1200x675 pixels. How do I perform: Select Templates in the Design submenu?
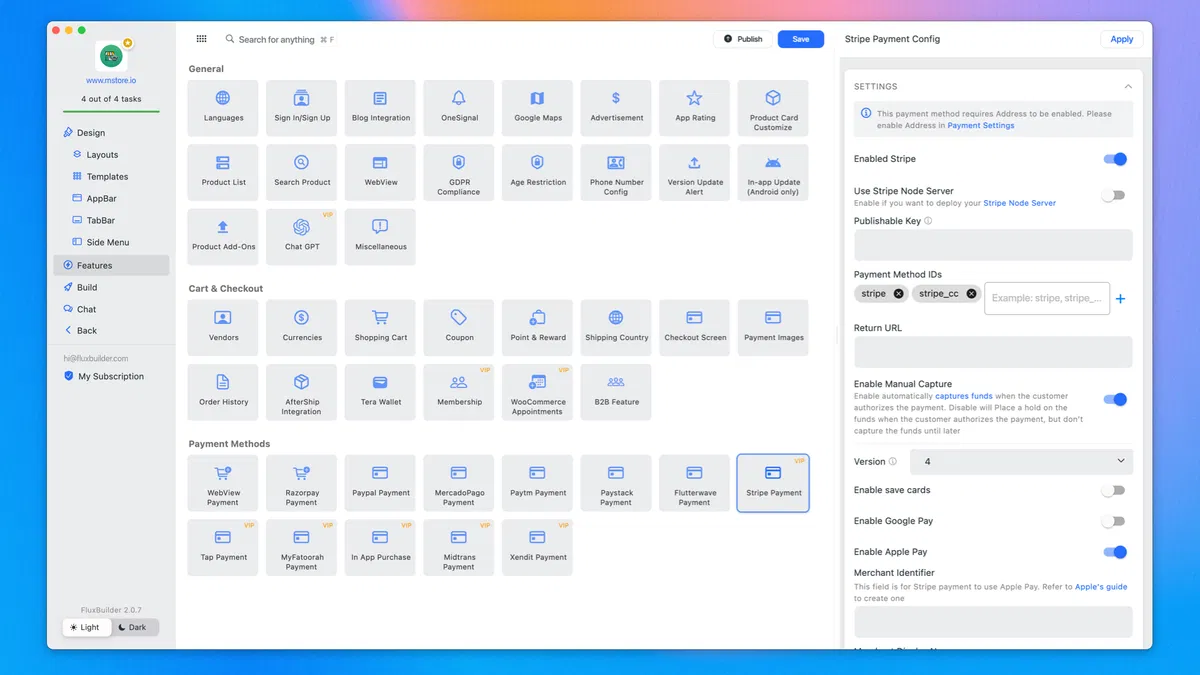point(107,177)
